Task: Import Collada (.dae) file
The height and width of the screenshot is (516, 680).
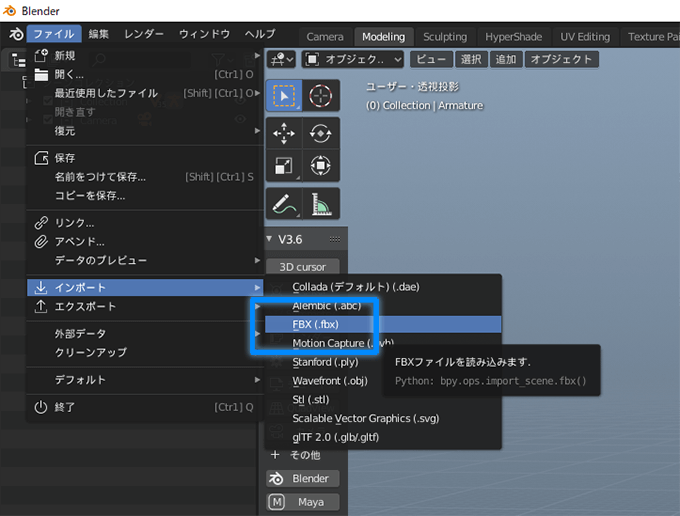Action: [383, 287]
